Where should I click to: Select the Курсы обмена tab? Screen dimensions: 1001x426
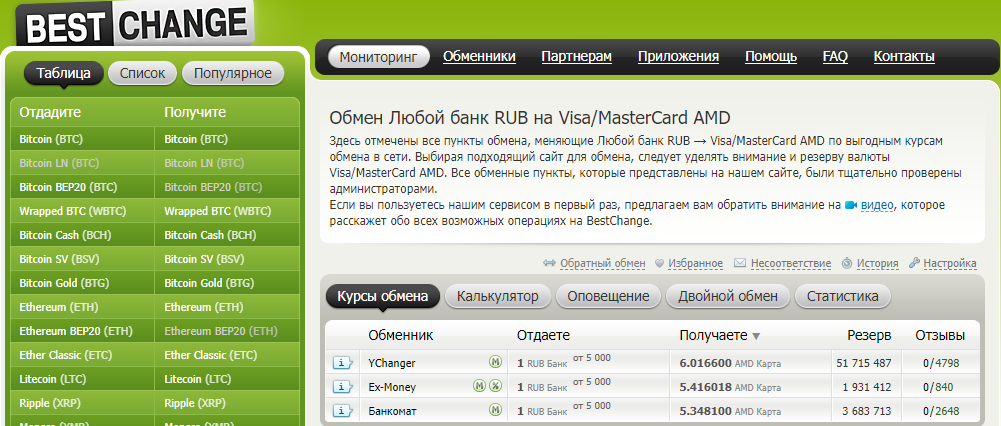tap(383, 296)
